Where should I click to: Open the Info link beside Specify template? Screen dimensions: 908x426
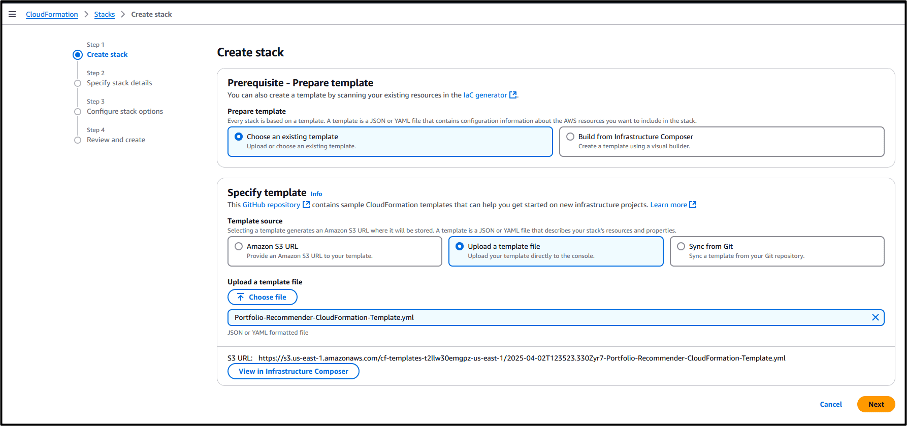316,193
